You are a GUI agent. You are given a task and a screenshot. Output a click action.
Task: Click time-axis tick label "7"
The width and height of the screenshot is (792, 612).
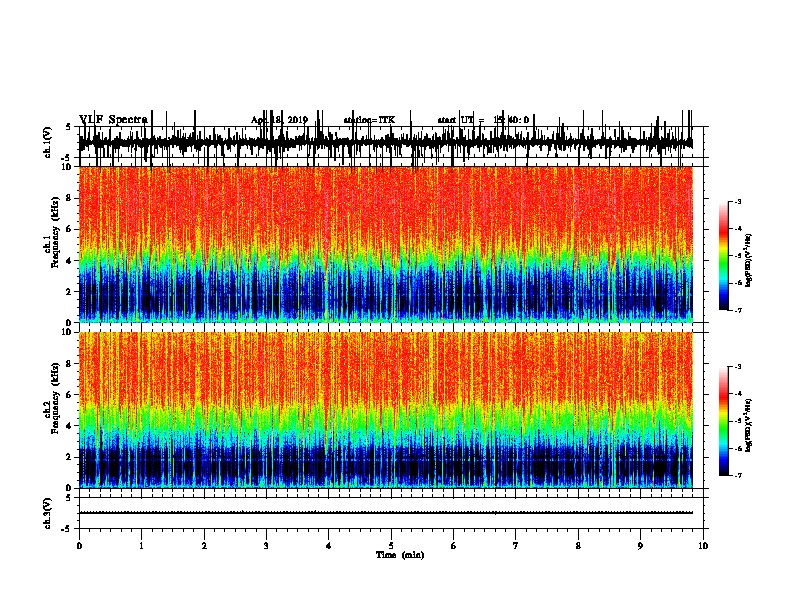point(516,546)
